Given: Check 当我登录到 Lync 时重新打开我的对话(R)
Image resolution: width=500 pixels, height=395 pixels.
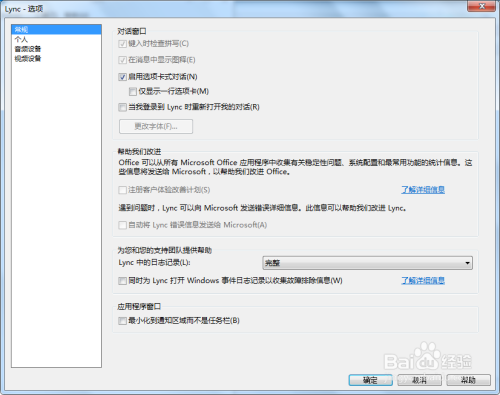Looking at the screenshot, I should point(122,107).
